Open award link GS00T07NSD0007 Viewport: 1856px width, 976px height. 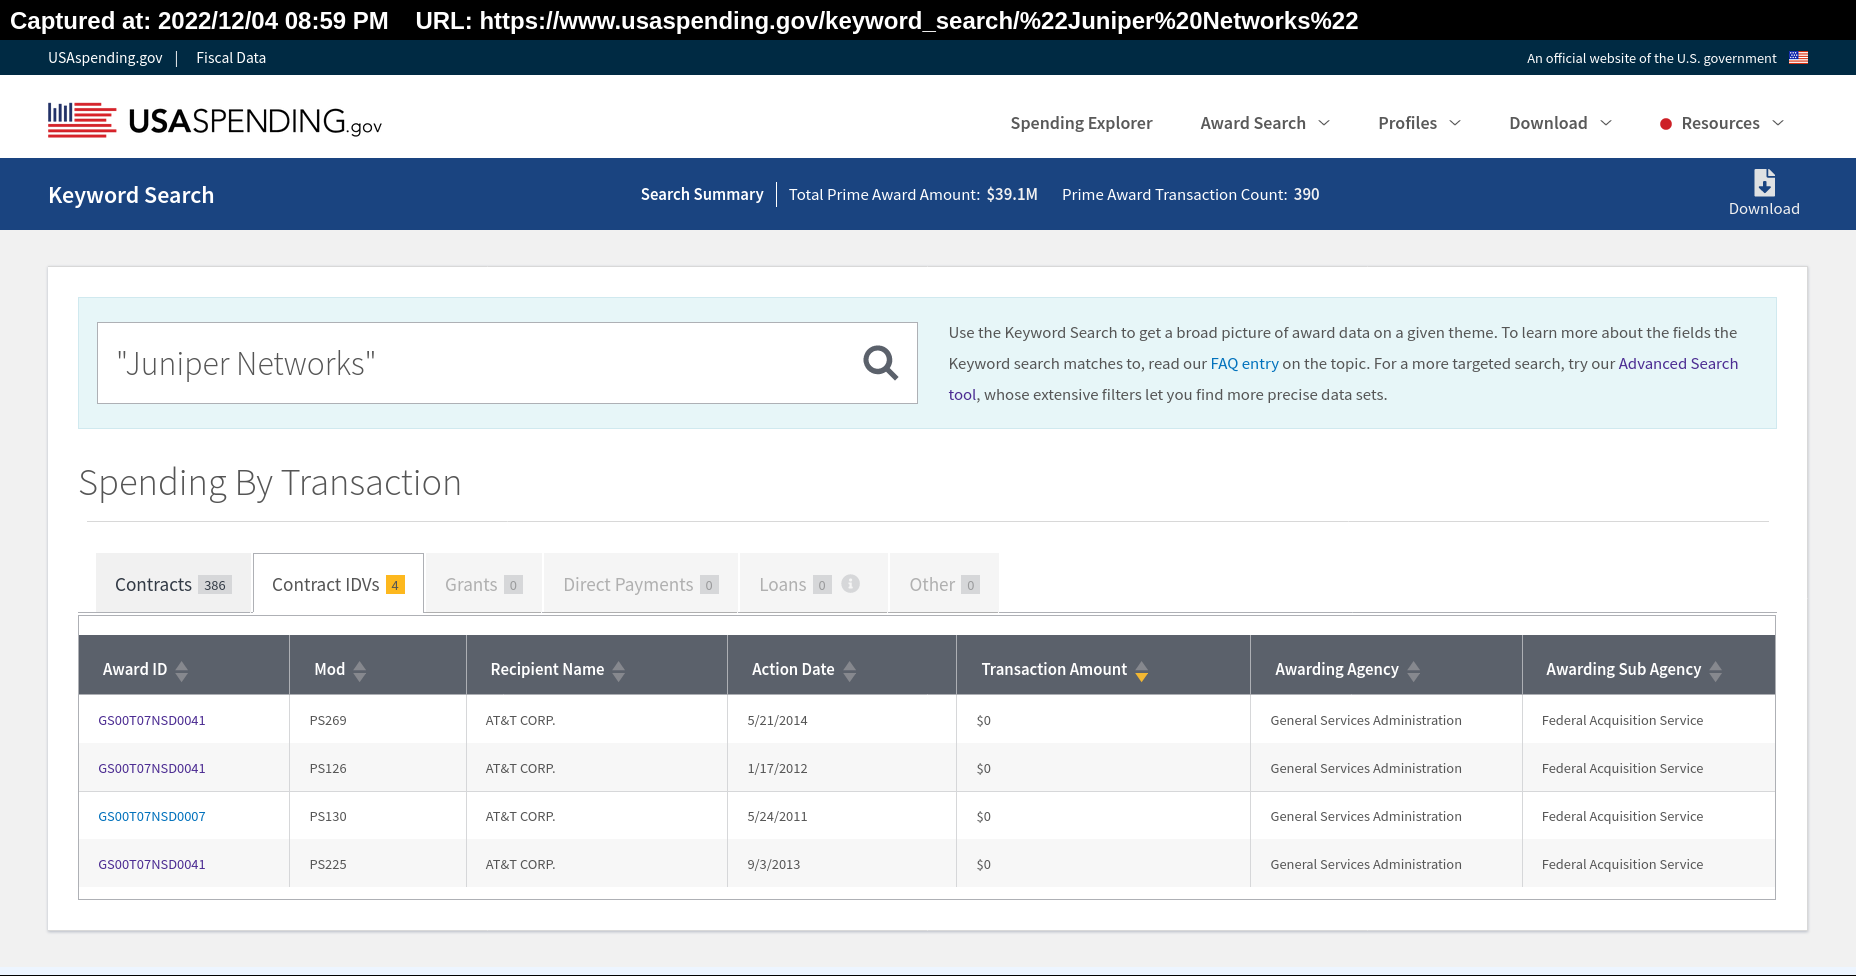[152, 816]
